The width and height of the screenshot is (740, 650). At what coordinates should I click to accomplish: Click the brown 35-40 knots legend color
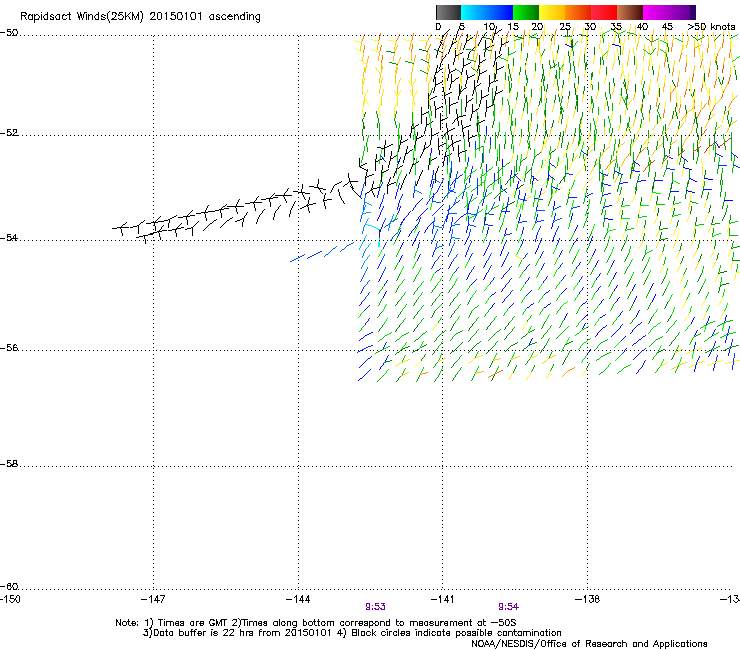tap(630, 12)
